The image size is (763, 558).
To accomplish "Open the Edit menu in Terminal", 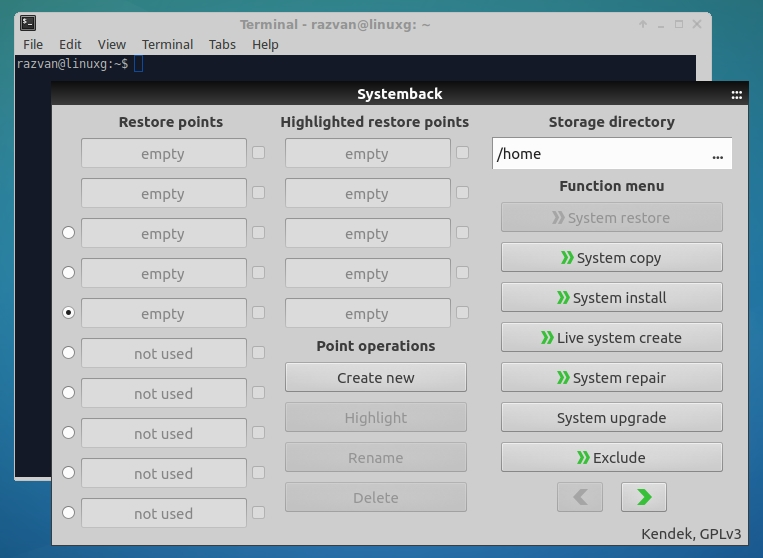I will [70, 44].
